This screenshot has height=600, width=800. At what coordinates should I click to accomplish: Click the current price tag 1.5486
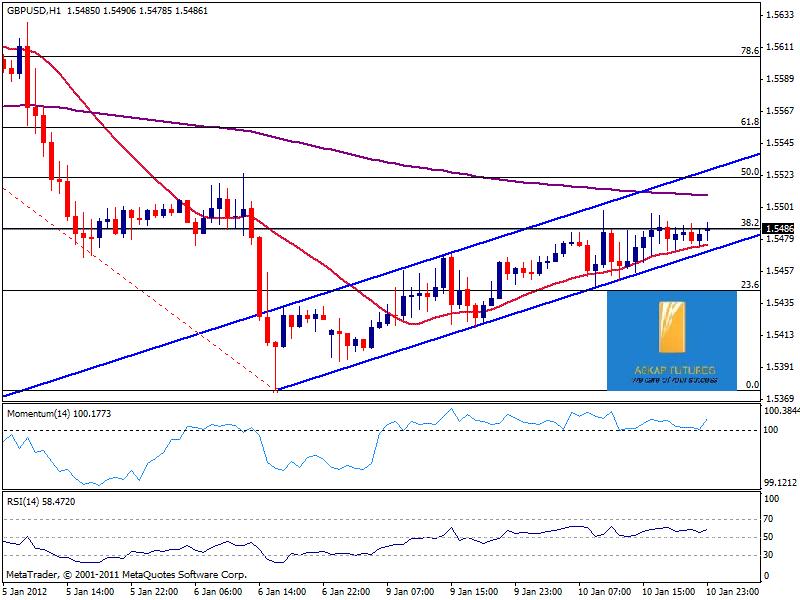tap(780, 229)
